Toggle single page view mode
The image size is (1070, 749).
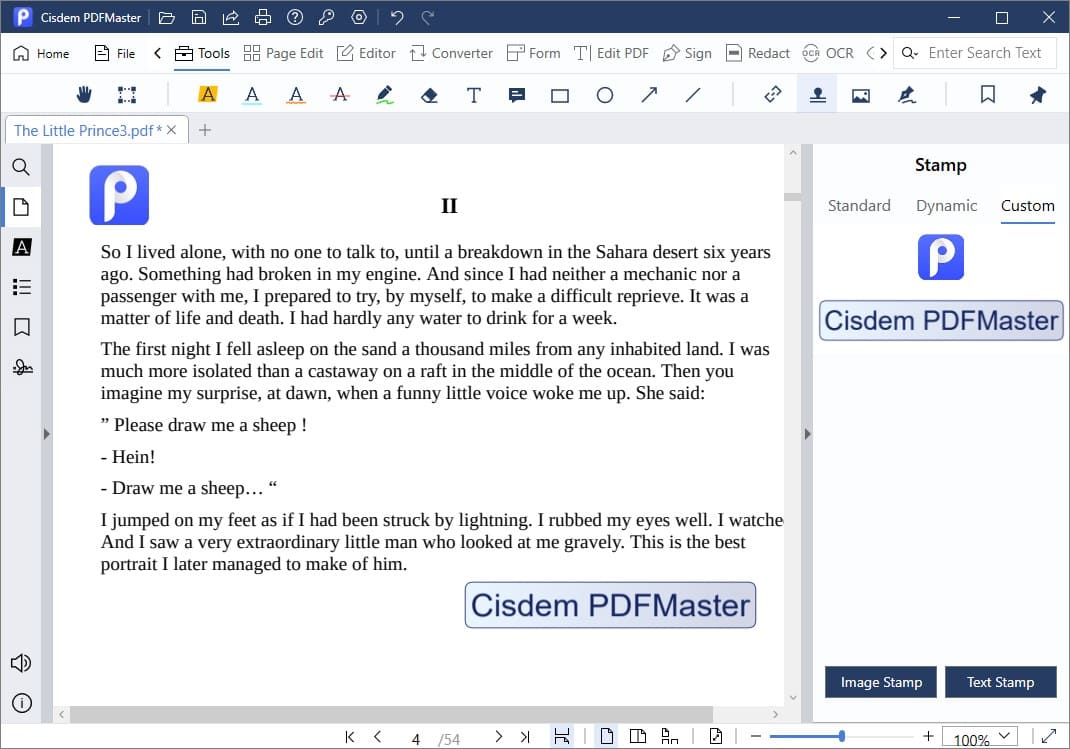coord(607,735)
